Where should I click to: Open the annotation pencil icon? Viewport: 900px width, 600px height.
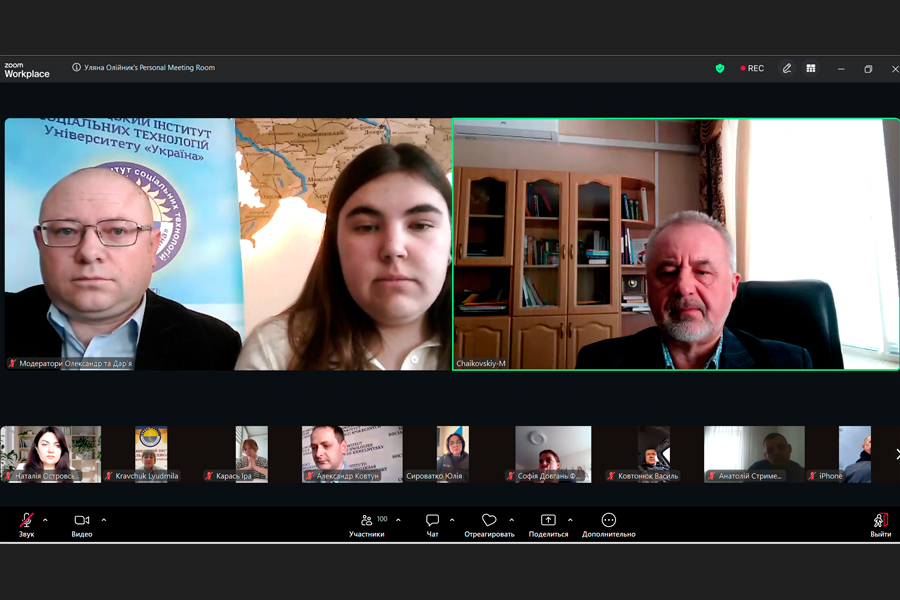(787, 68)
